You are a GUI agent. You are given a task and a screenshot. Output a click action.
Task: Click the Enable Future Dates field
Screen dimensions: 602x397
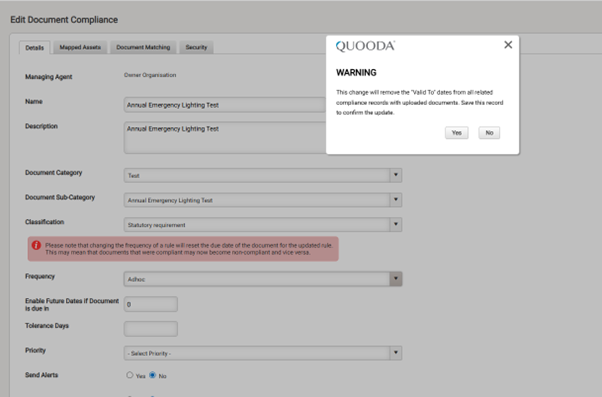[x=151, y=304]
